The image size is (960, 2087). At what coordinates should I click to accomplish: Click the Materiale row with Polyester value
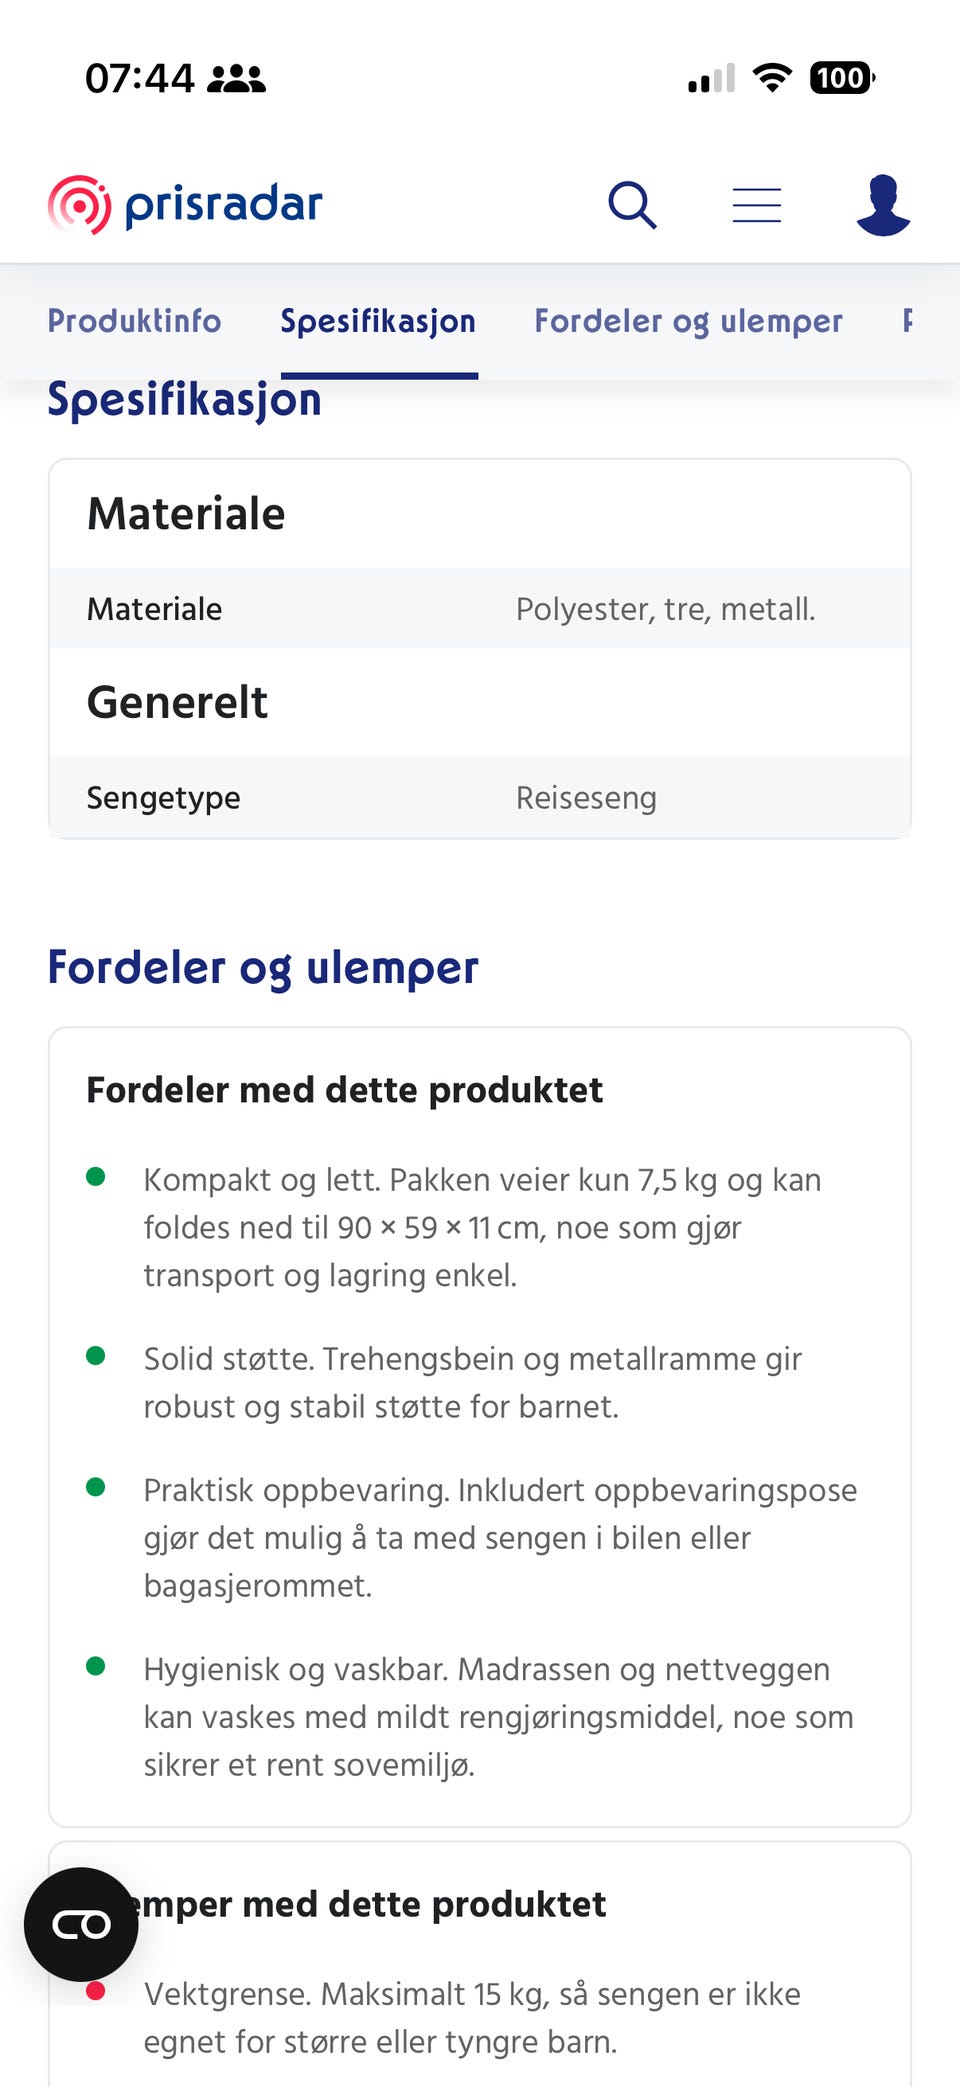[x=480, y=608]
